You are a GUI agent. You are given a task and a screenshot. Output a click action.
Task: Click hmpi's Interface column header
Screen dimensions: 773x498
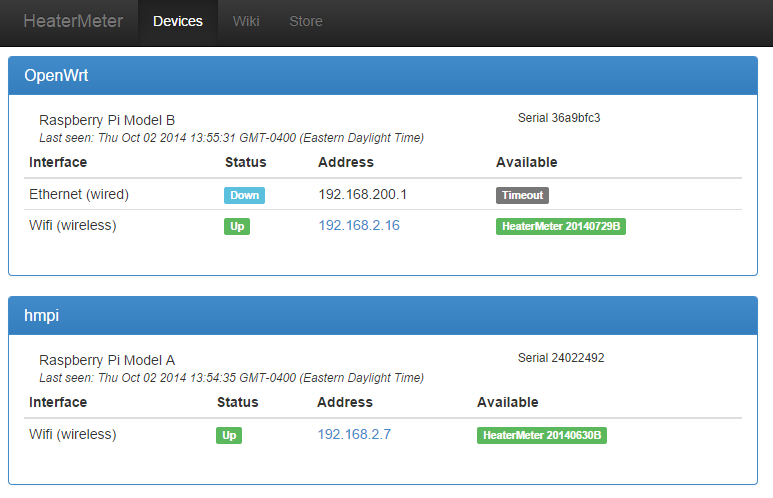click(x=58, y=402)
